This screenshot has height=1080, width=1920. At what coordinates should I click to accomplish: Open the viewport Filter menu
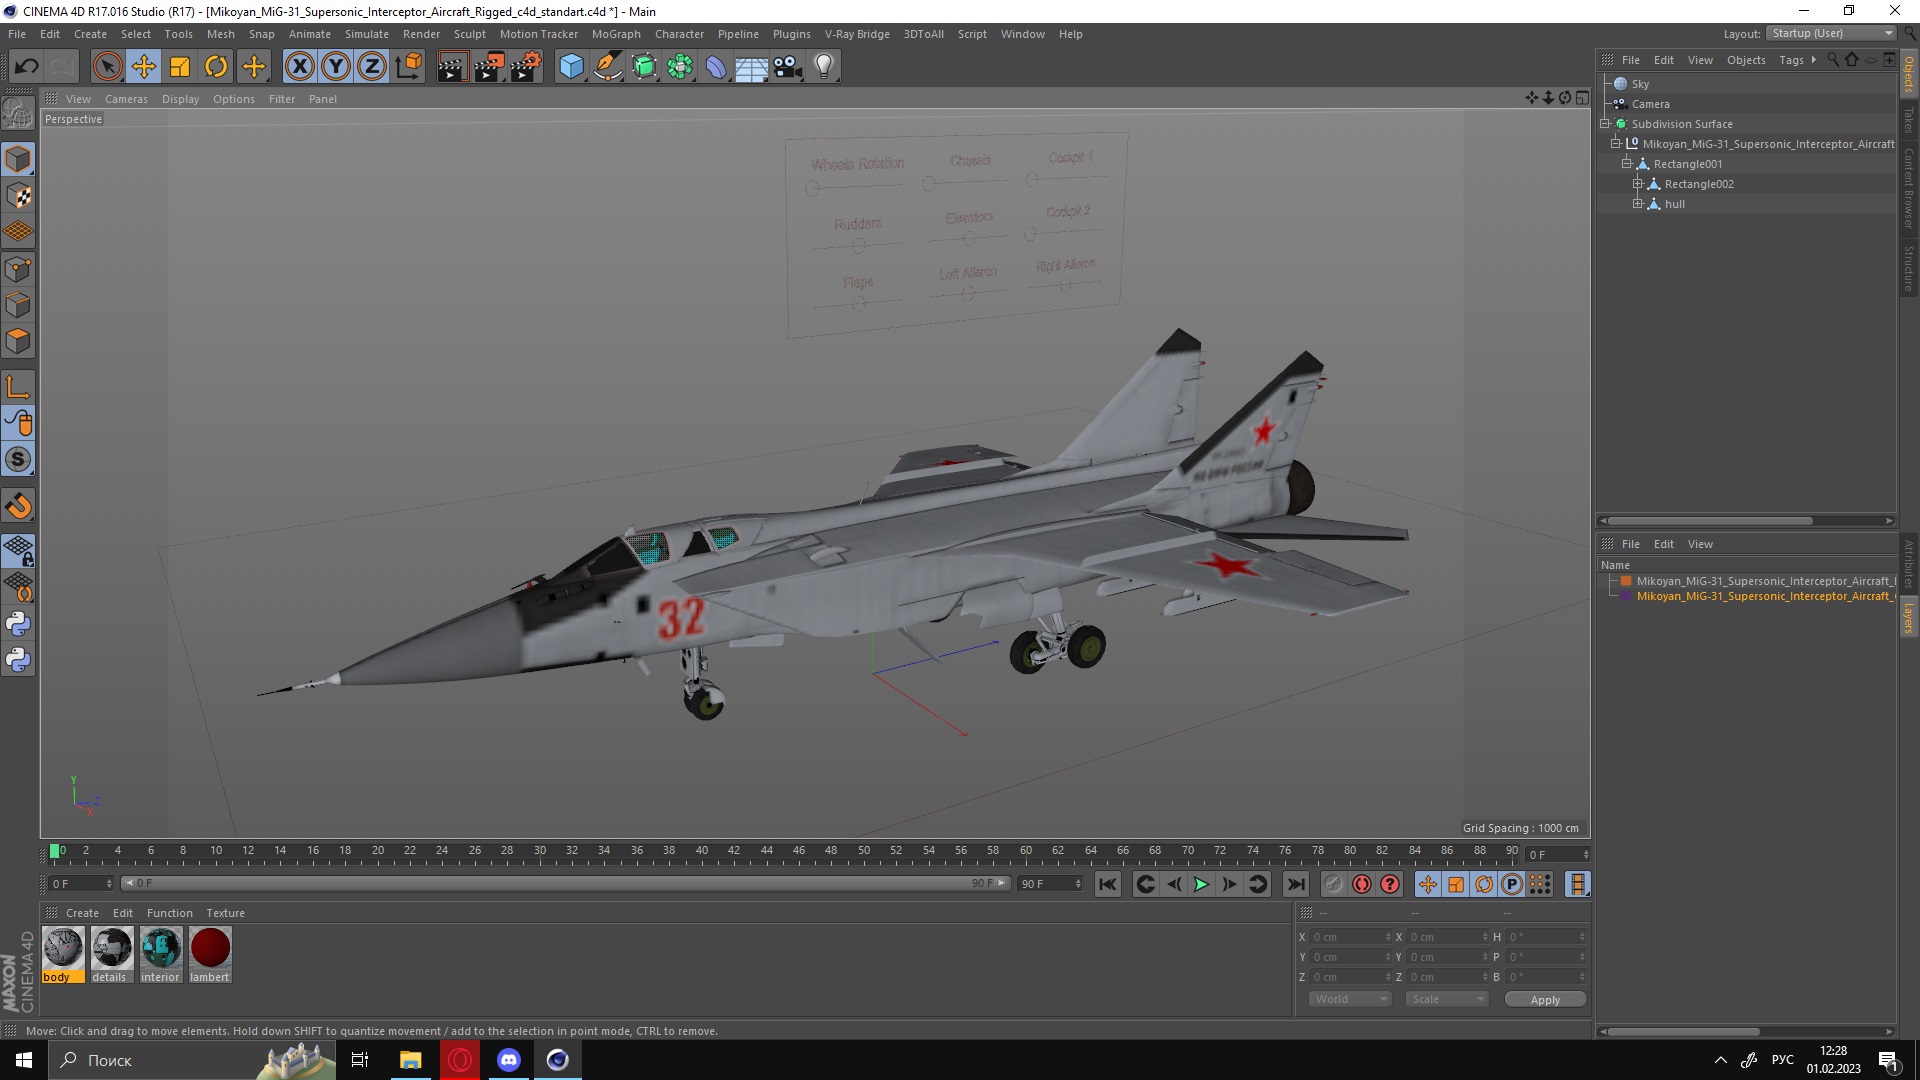282,99
